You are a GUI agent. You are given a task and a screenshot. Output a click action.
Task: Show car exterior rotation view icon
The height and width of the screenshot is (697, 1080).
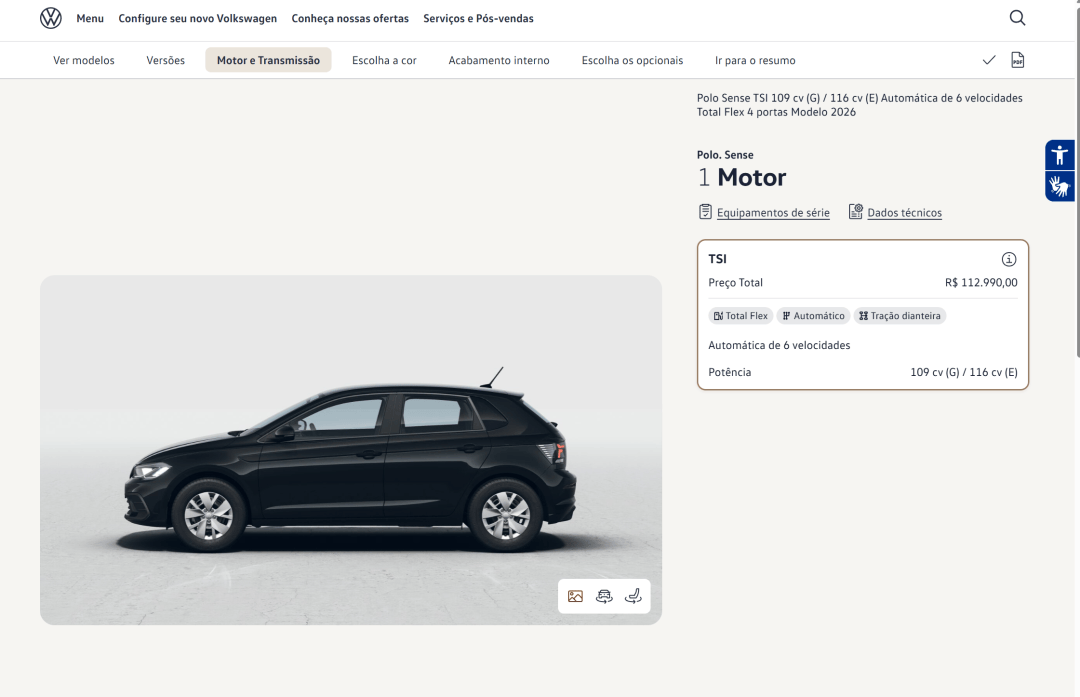pos(604,596)
